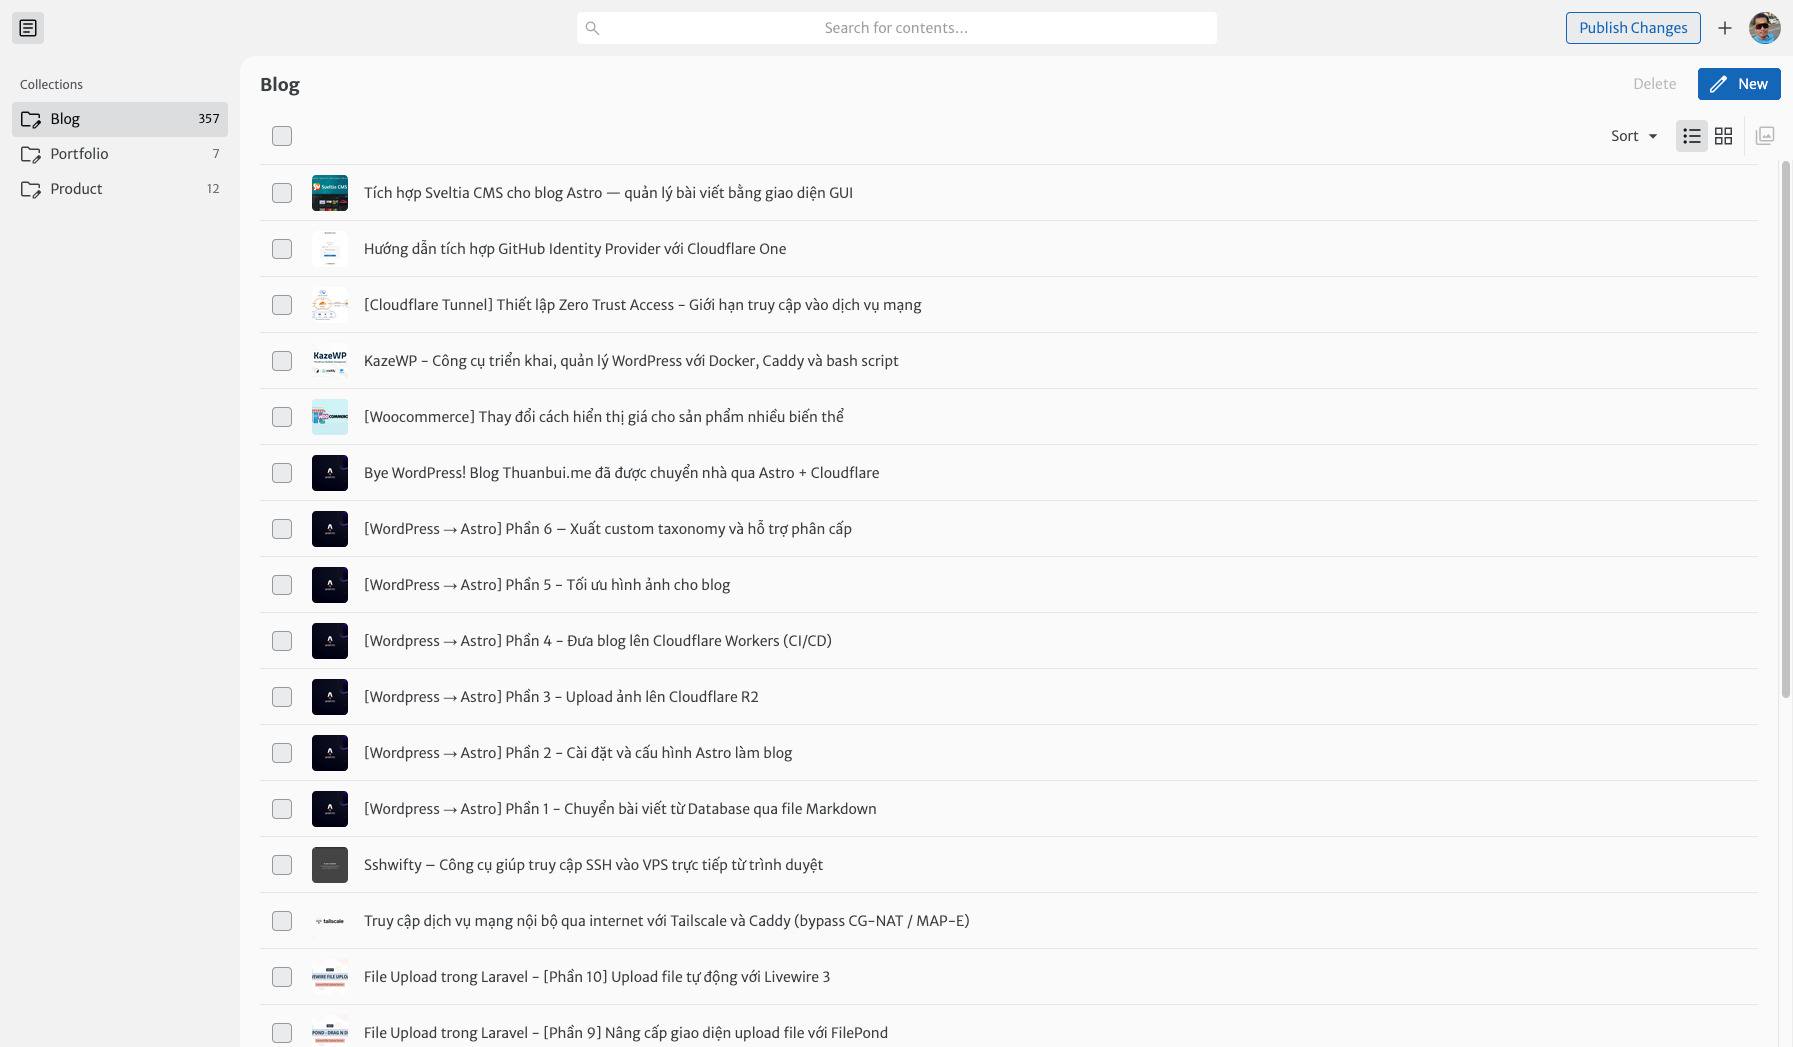The width and height of the screenshot is (1793, 1047).
Task: Check the Sshwifty post checkbox
Action: pos(282,865)
